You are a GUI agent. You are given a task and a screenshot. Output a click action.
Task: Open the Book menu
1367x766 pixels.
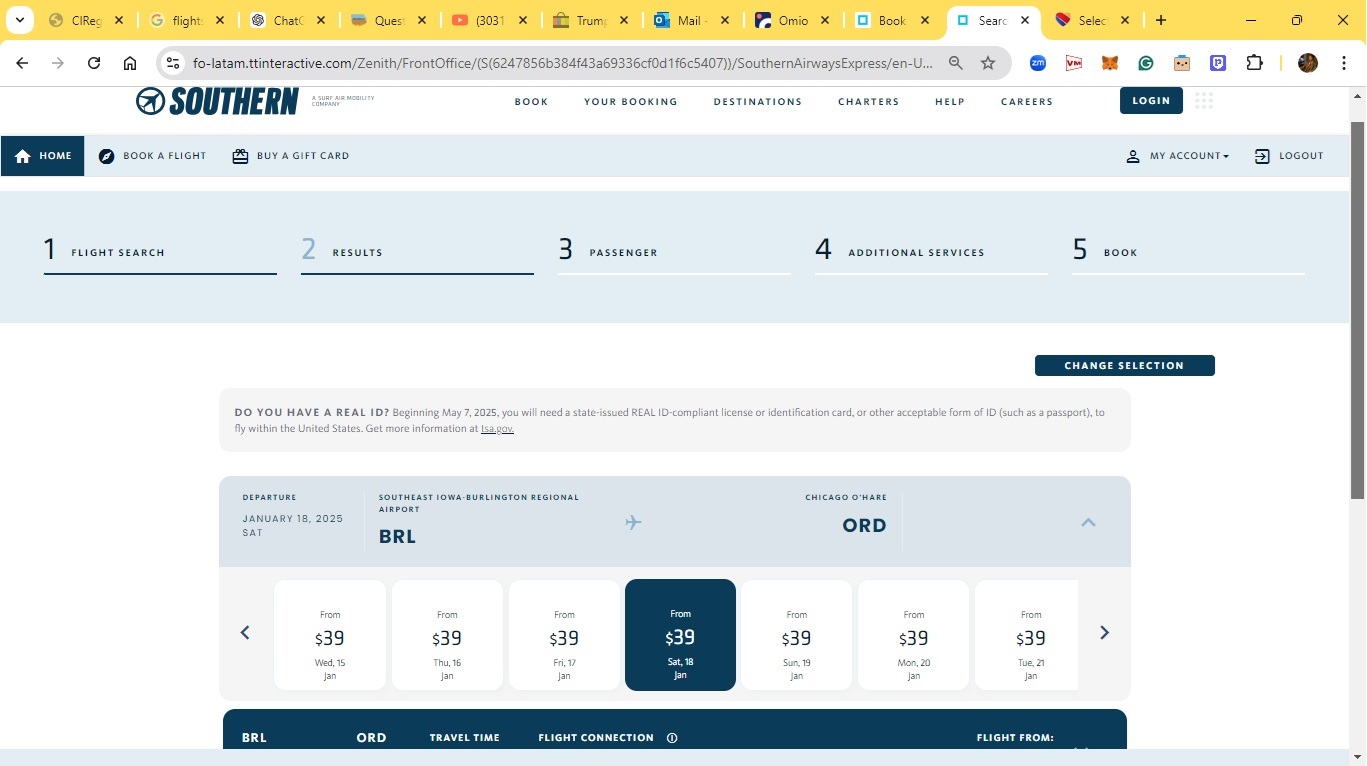[x=531, y=102]
